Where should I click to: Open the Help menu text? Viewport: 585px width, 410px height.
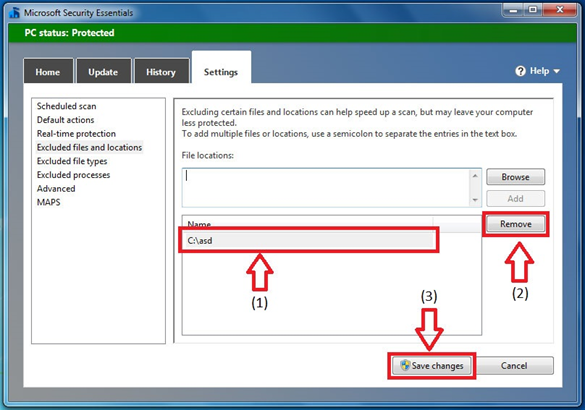click(539, 71)
